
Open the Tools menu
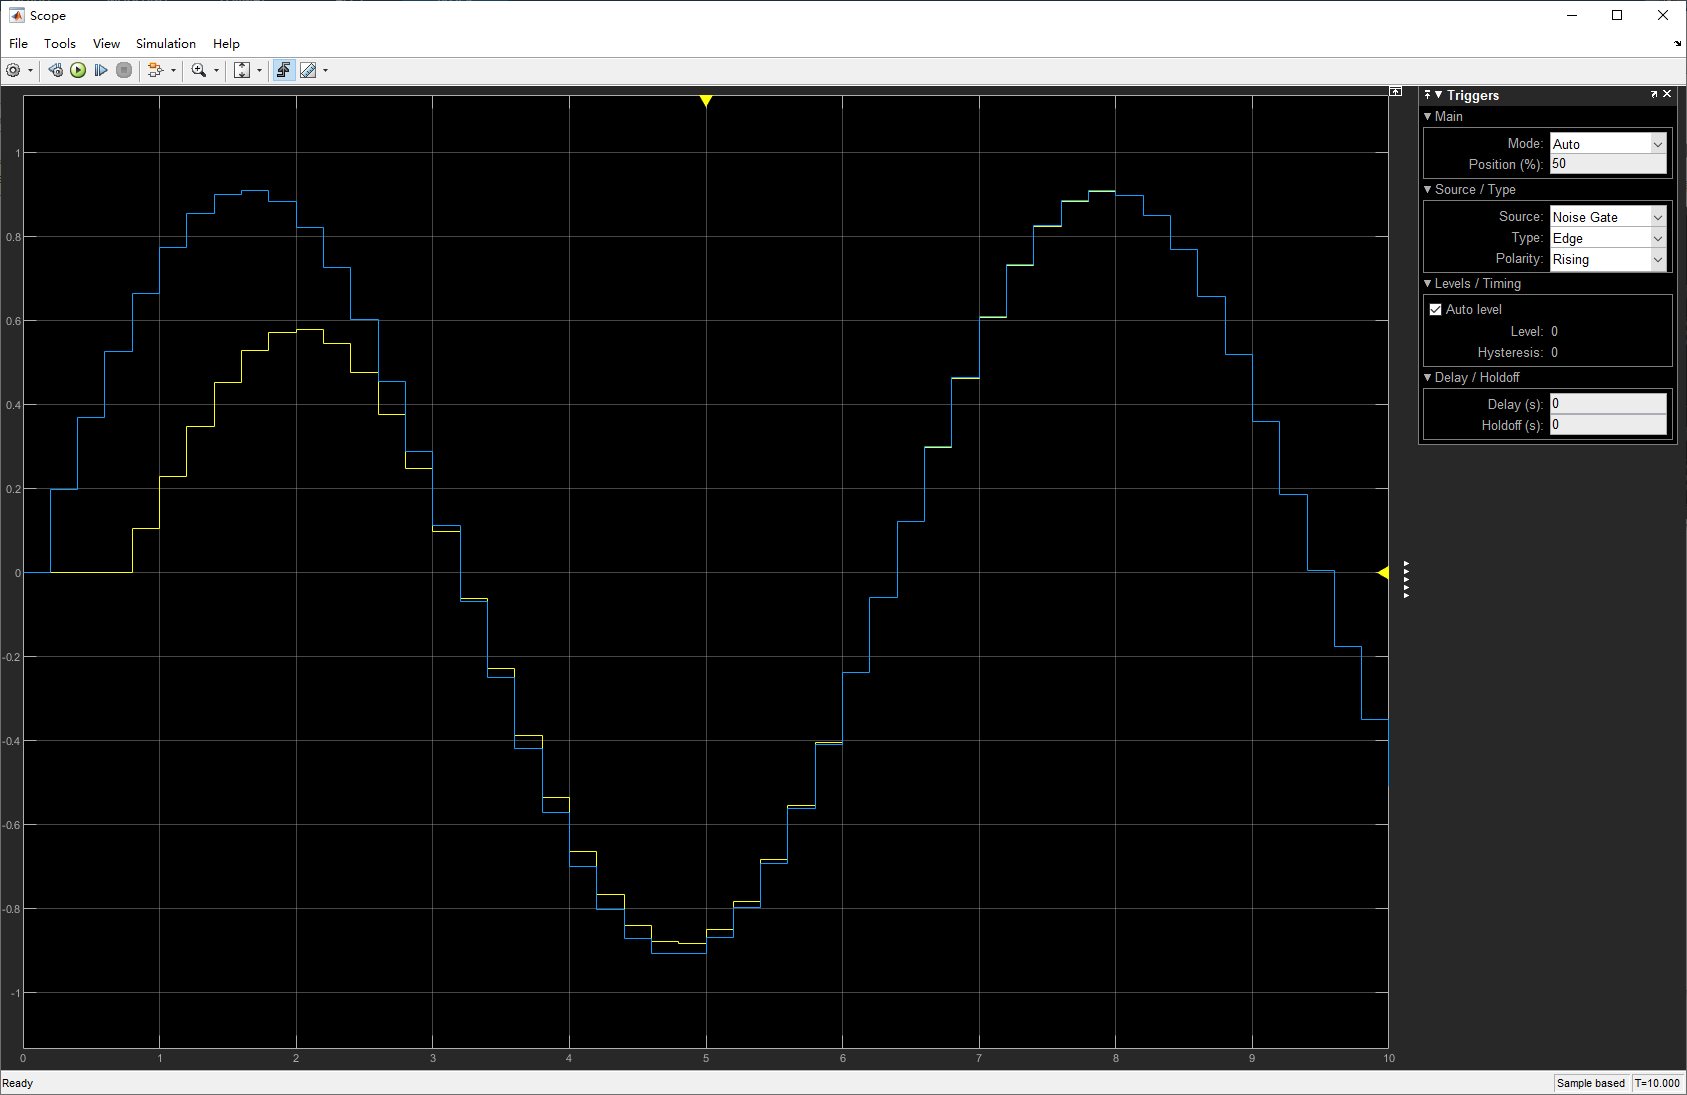click(x=59, y=43)
